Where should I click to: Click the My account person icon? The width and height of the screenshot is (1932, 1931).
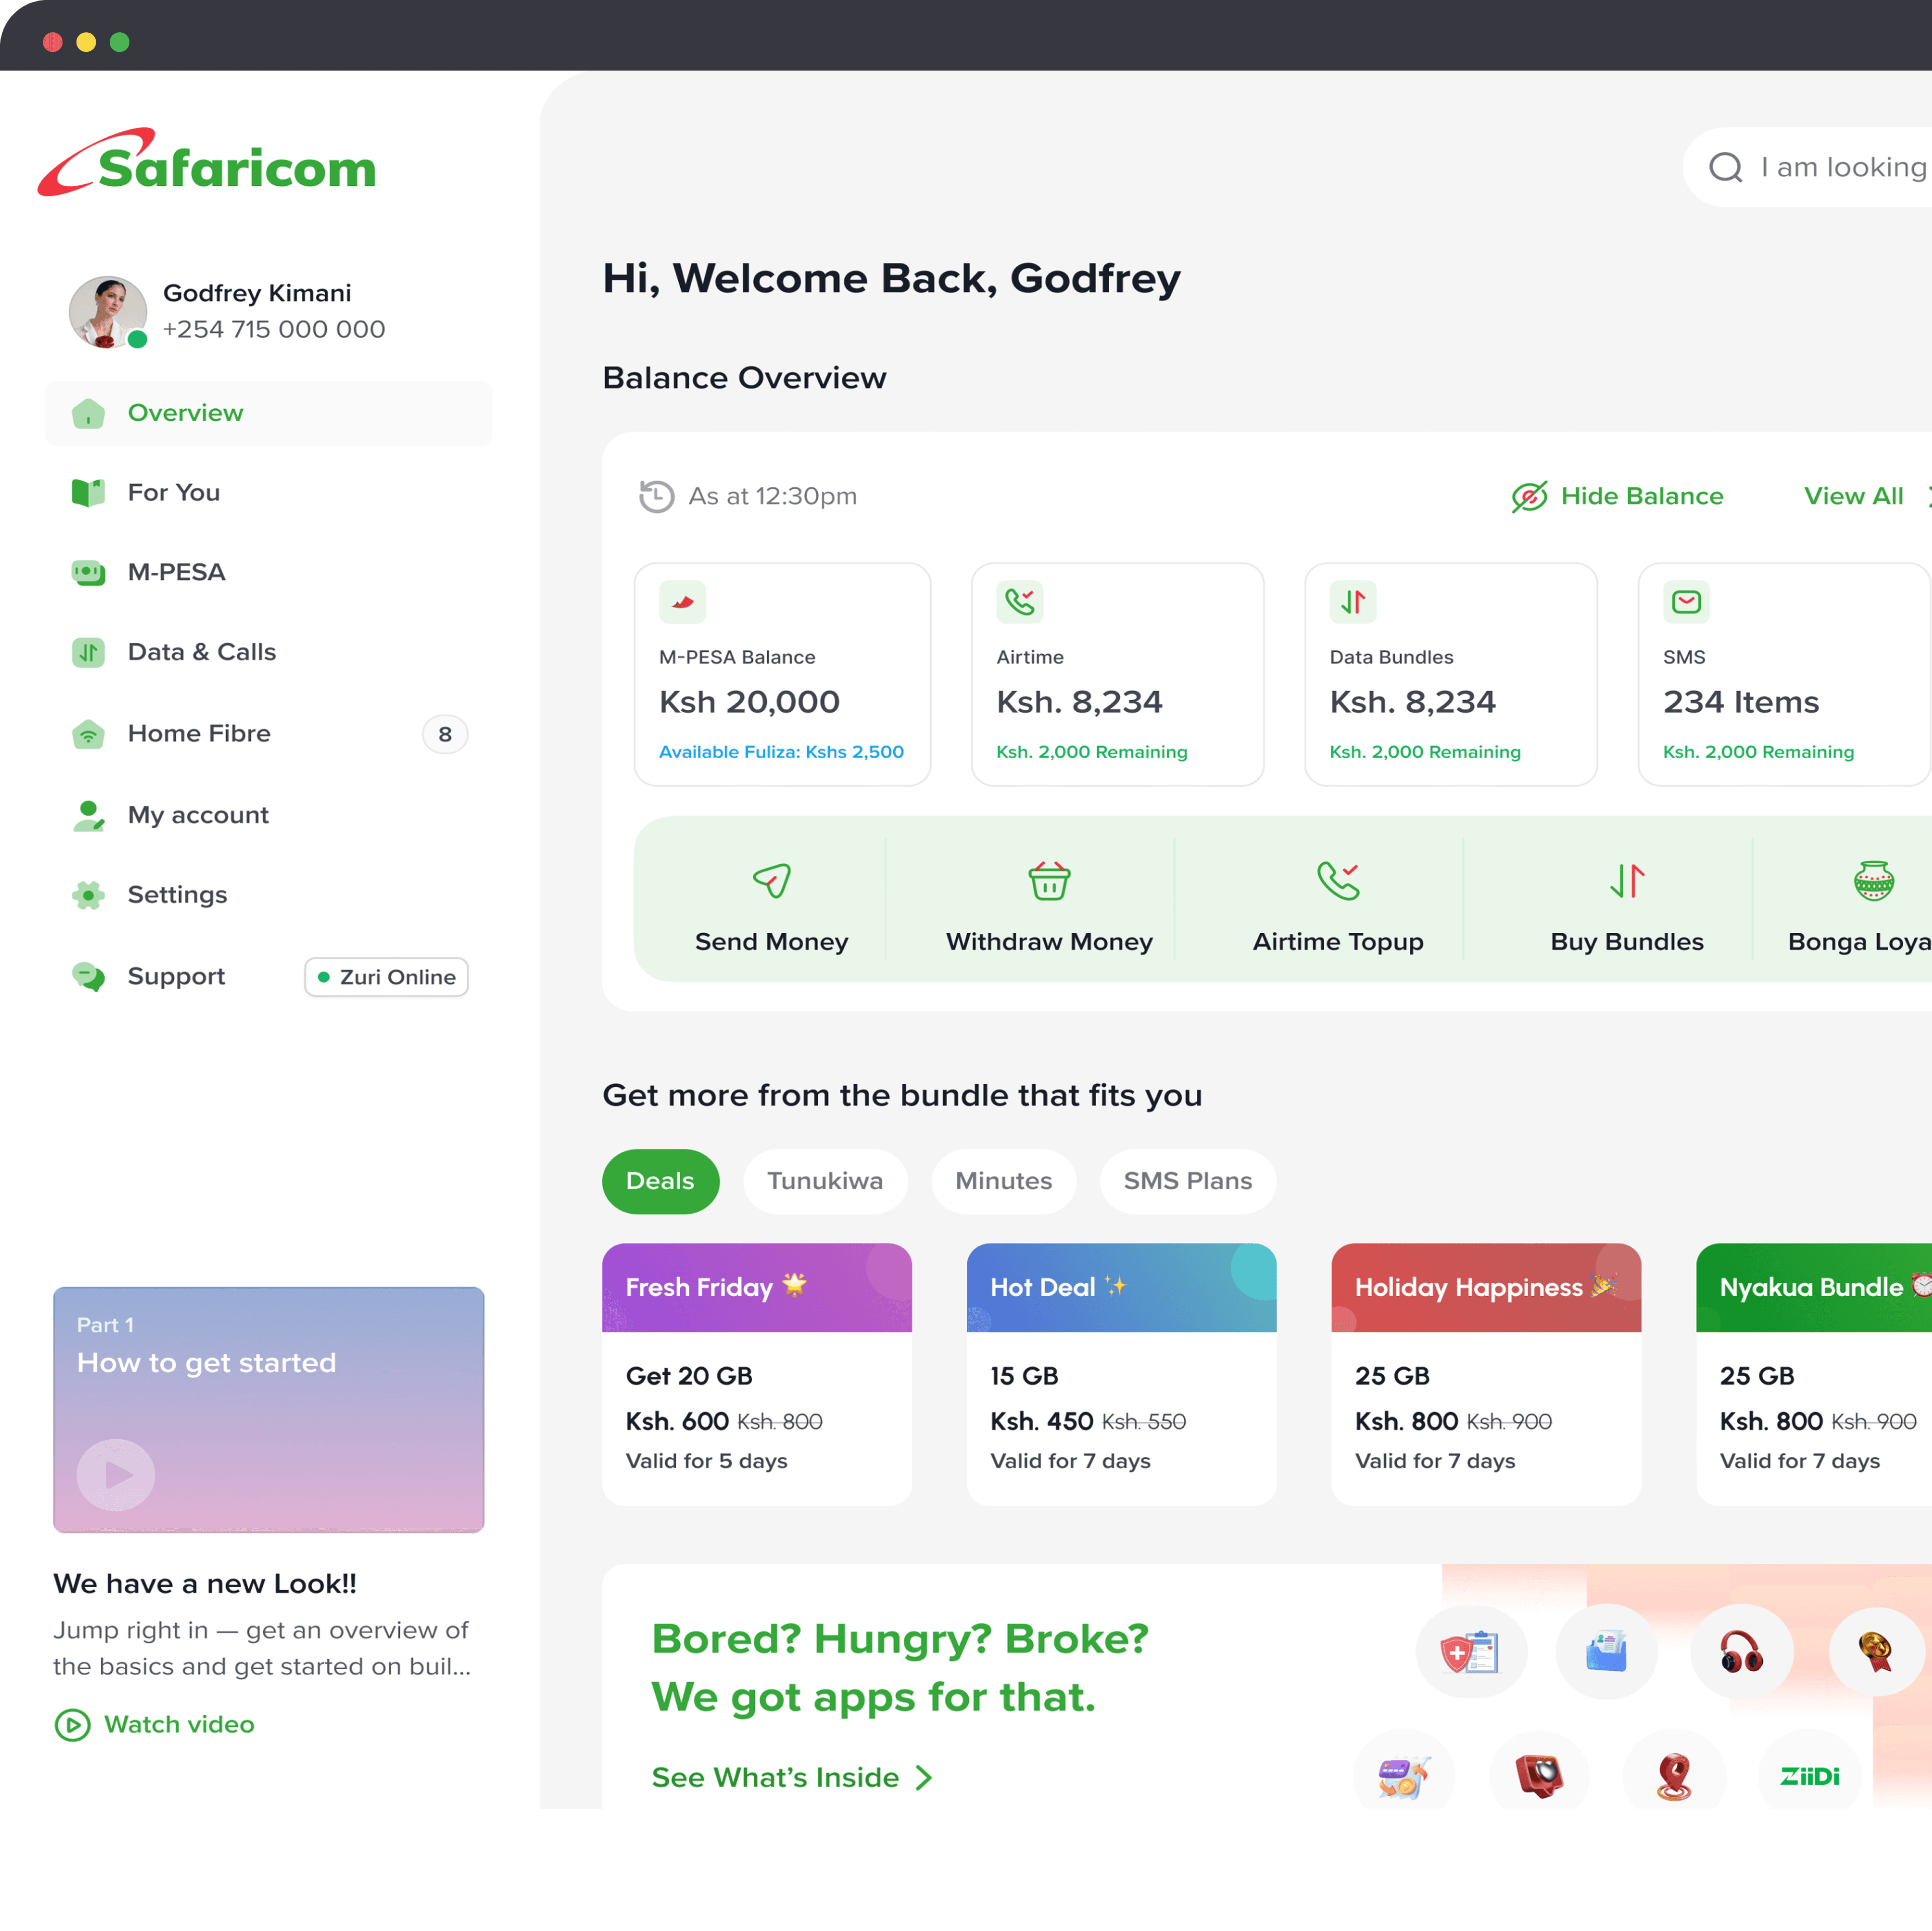[x=88, y=815]
